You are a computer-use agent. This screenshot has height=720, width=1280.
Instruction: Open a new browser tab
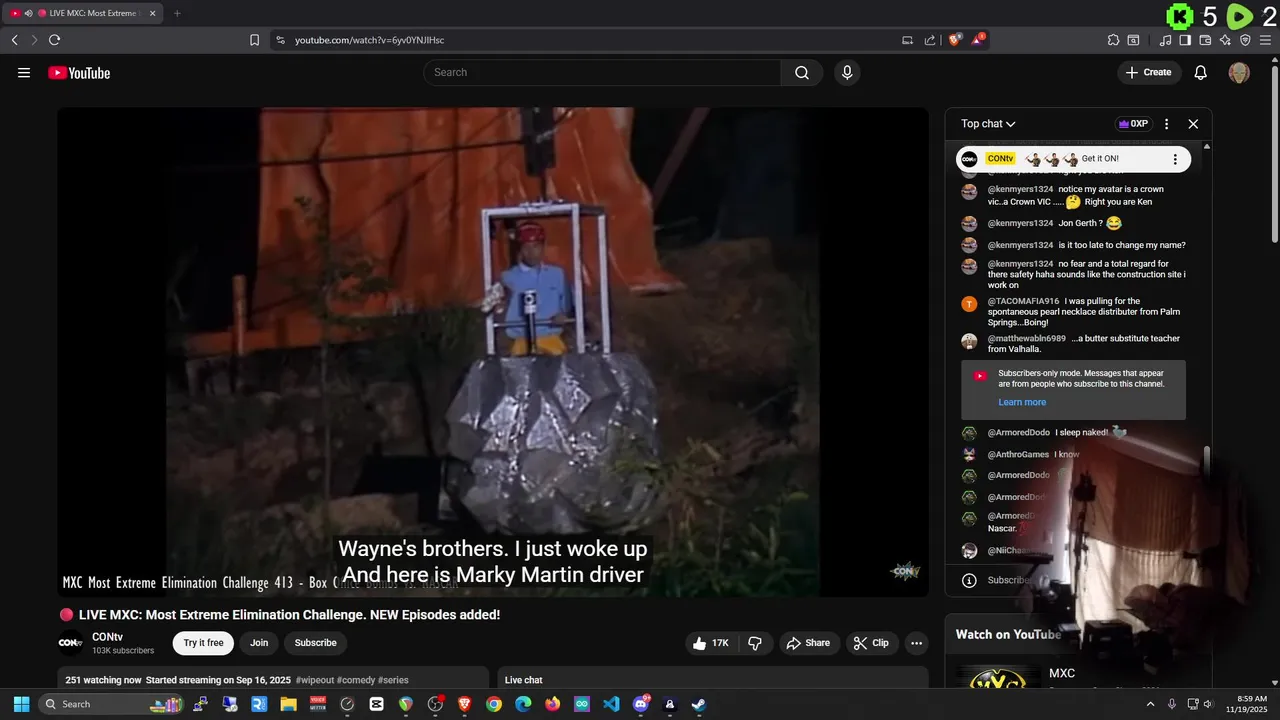[x=177, y=13]
